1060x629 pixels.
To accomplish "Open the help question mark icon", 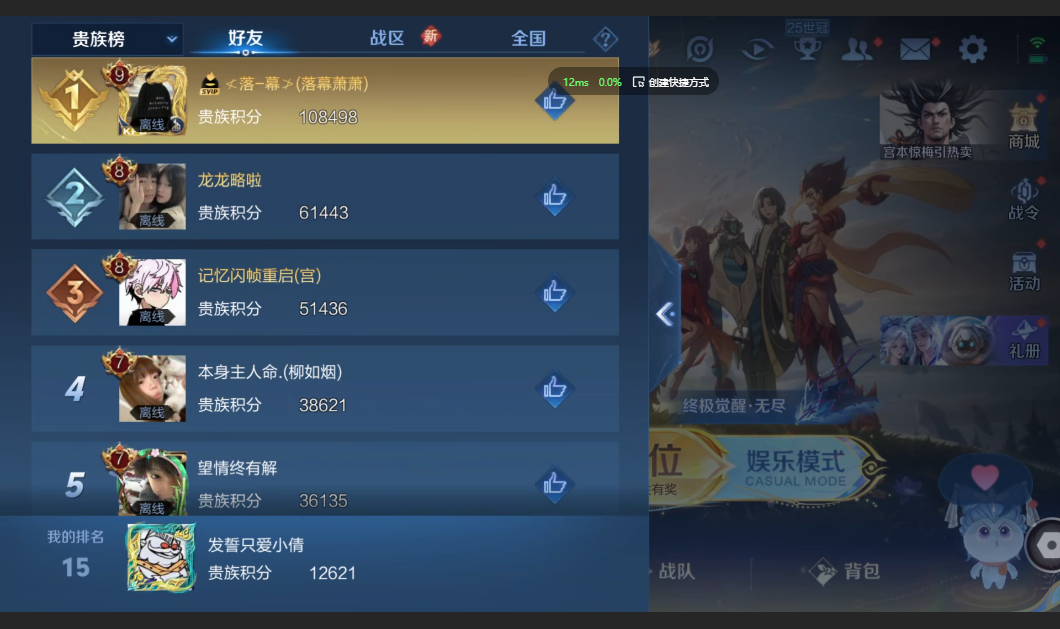I will click(x=605, y=39).
